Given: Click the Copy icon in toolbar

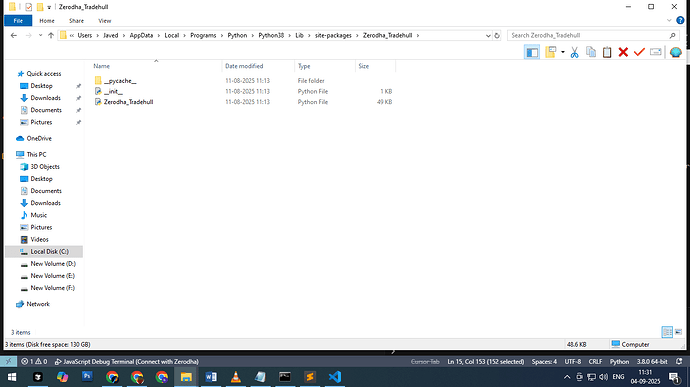Looking at the screenshot, I should pos(591,52).
